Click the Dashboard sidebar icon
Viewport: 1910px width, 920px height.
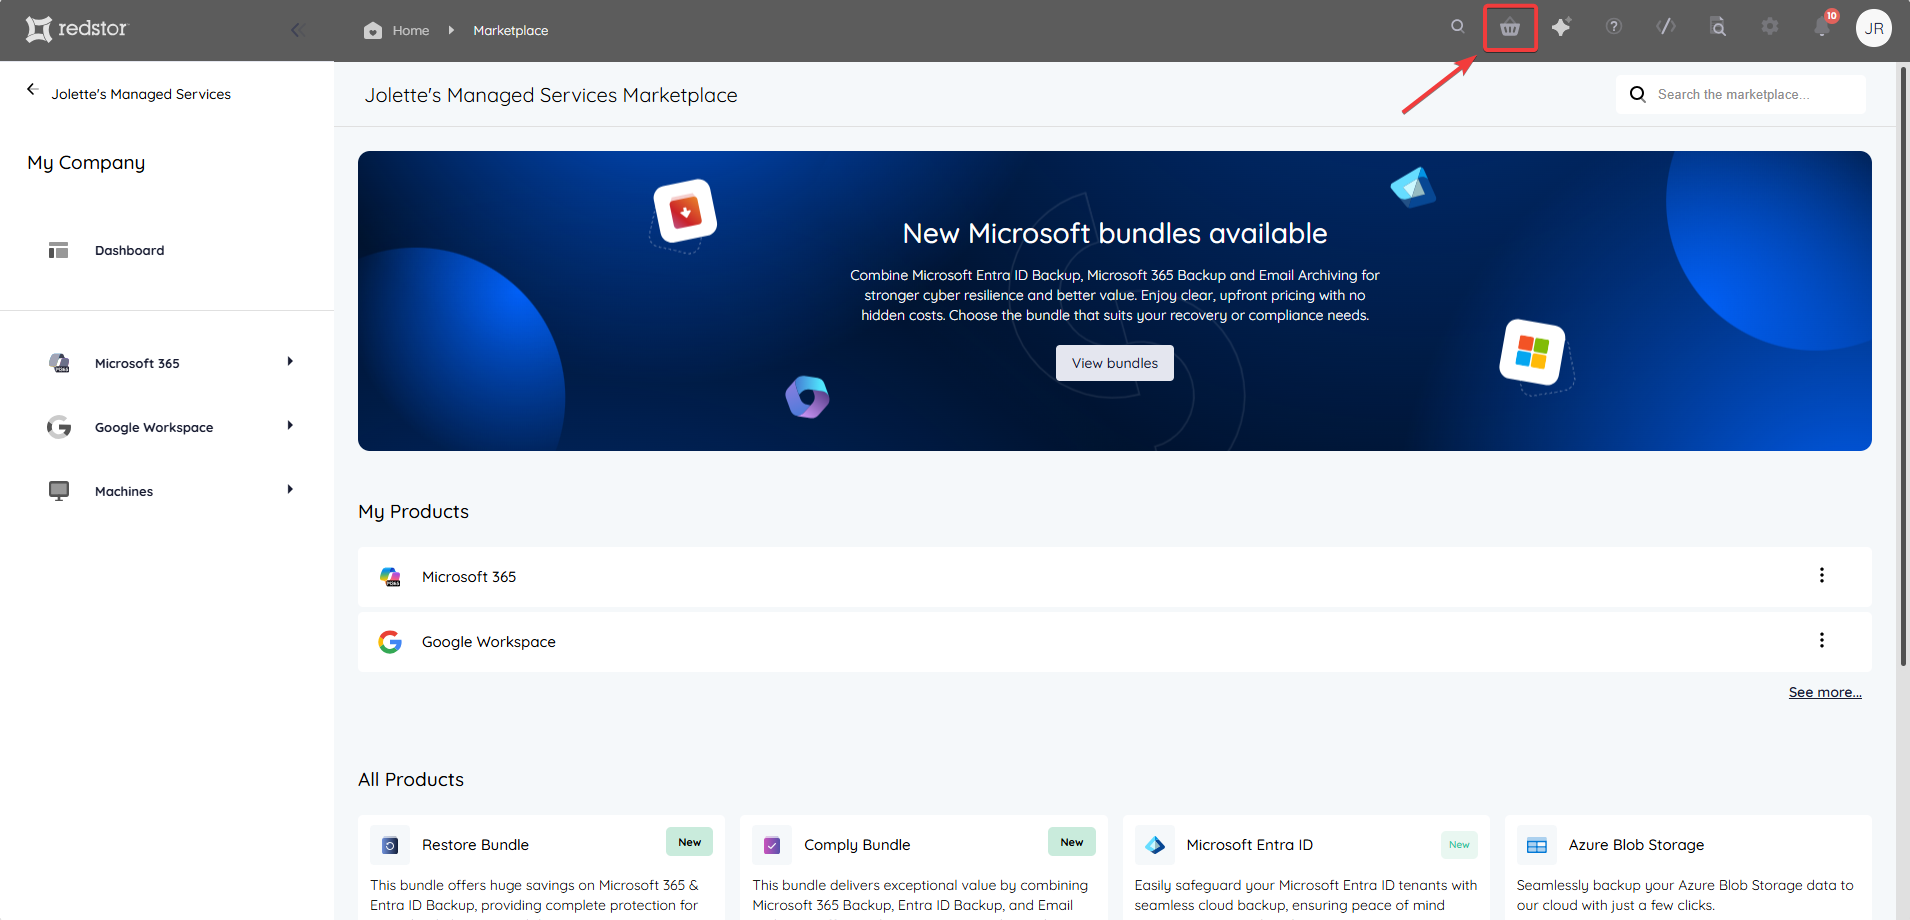(x=59, y=250)
